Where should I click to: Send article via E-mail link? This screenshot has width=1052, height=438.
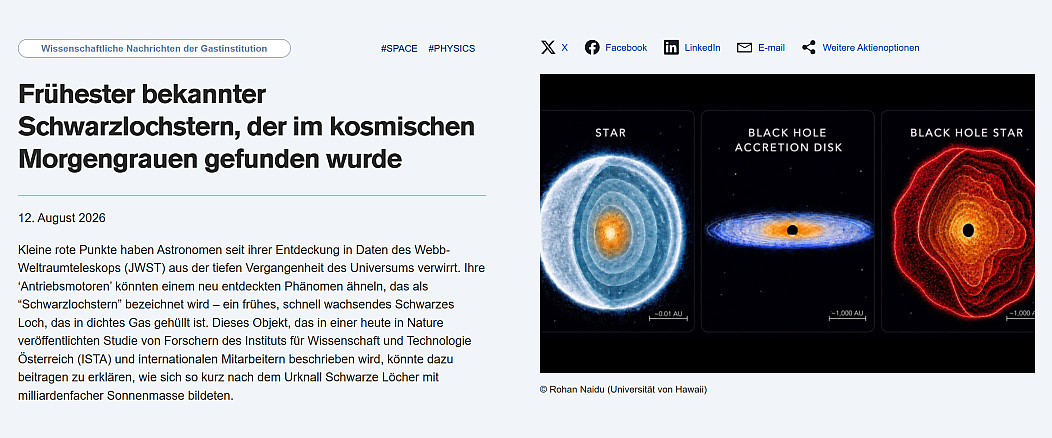(x=772, y=48)
